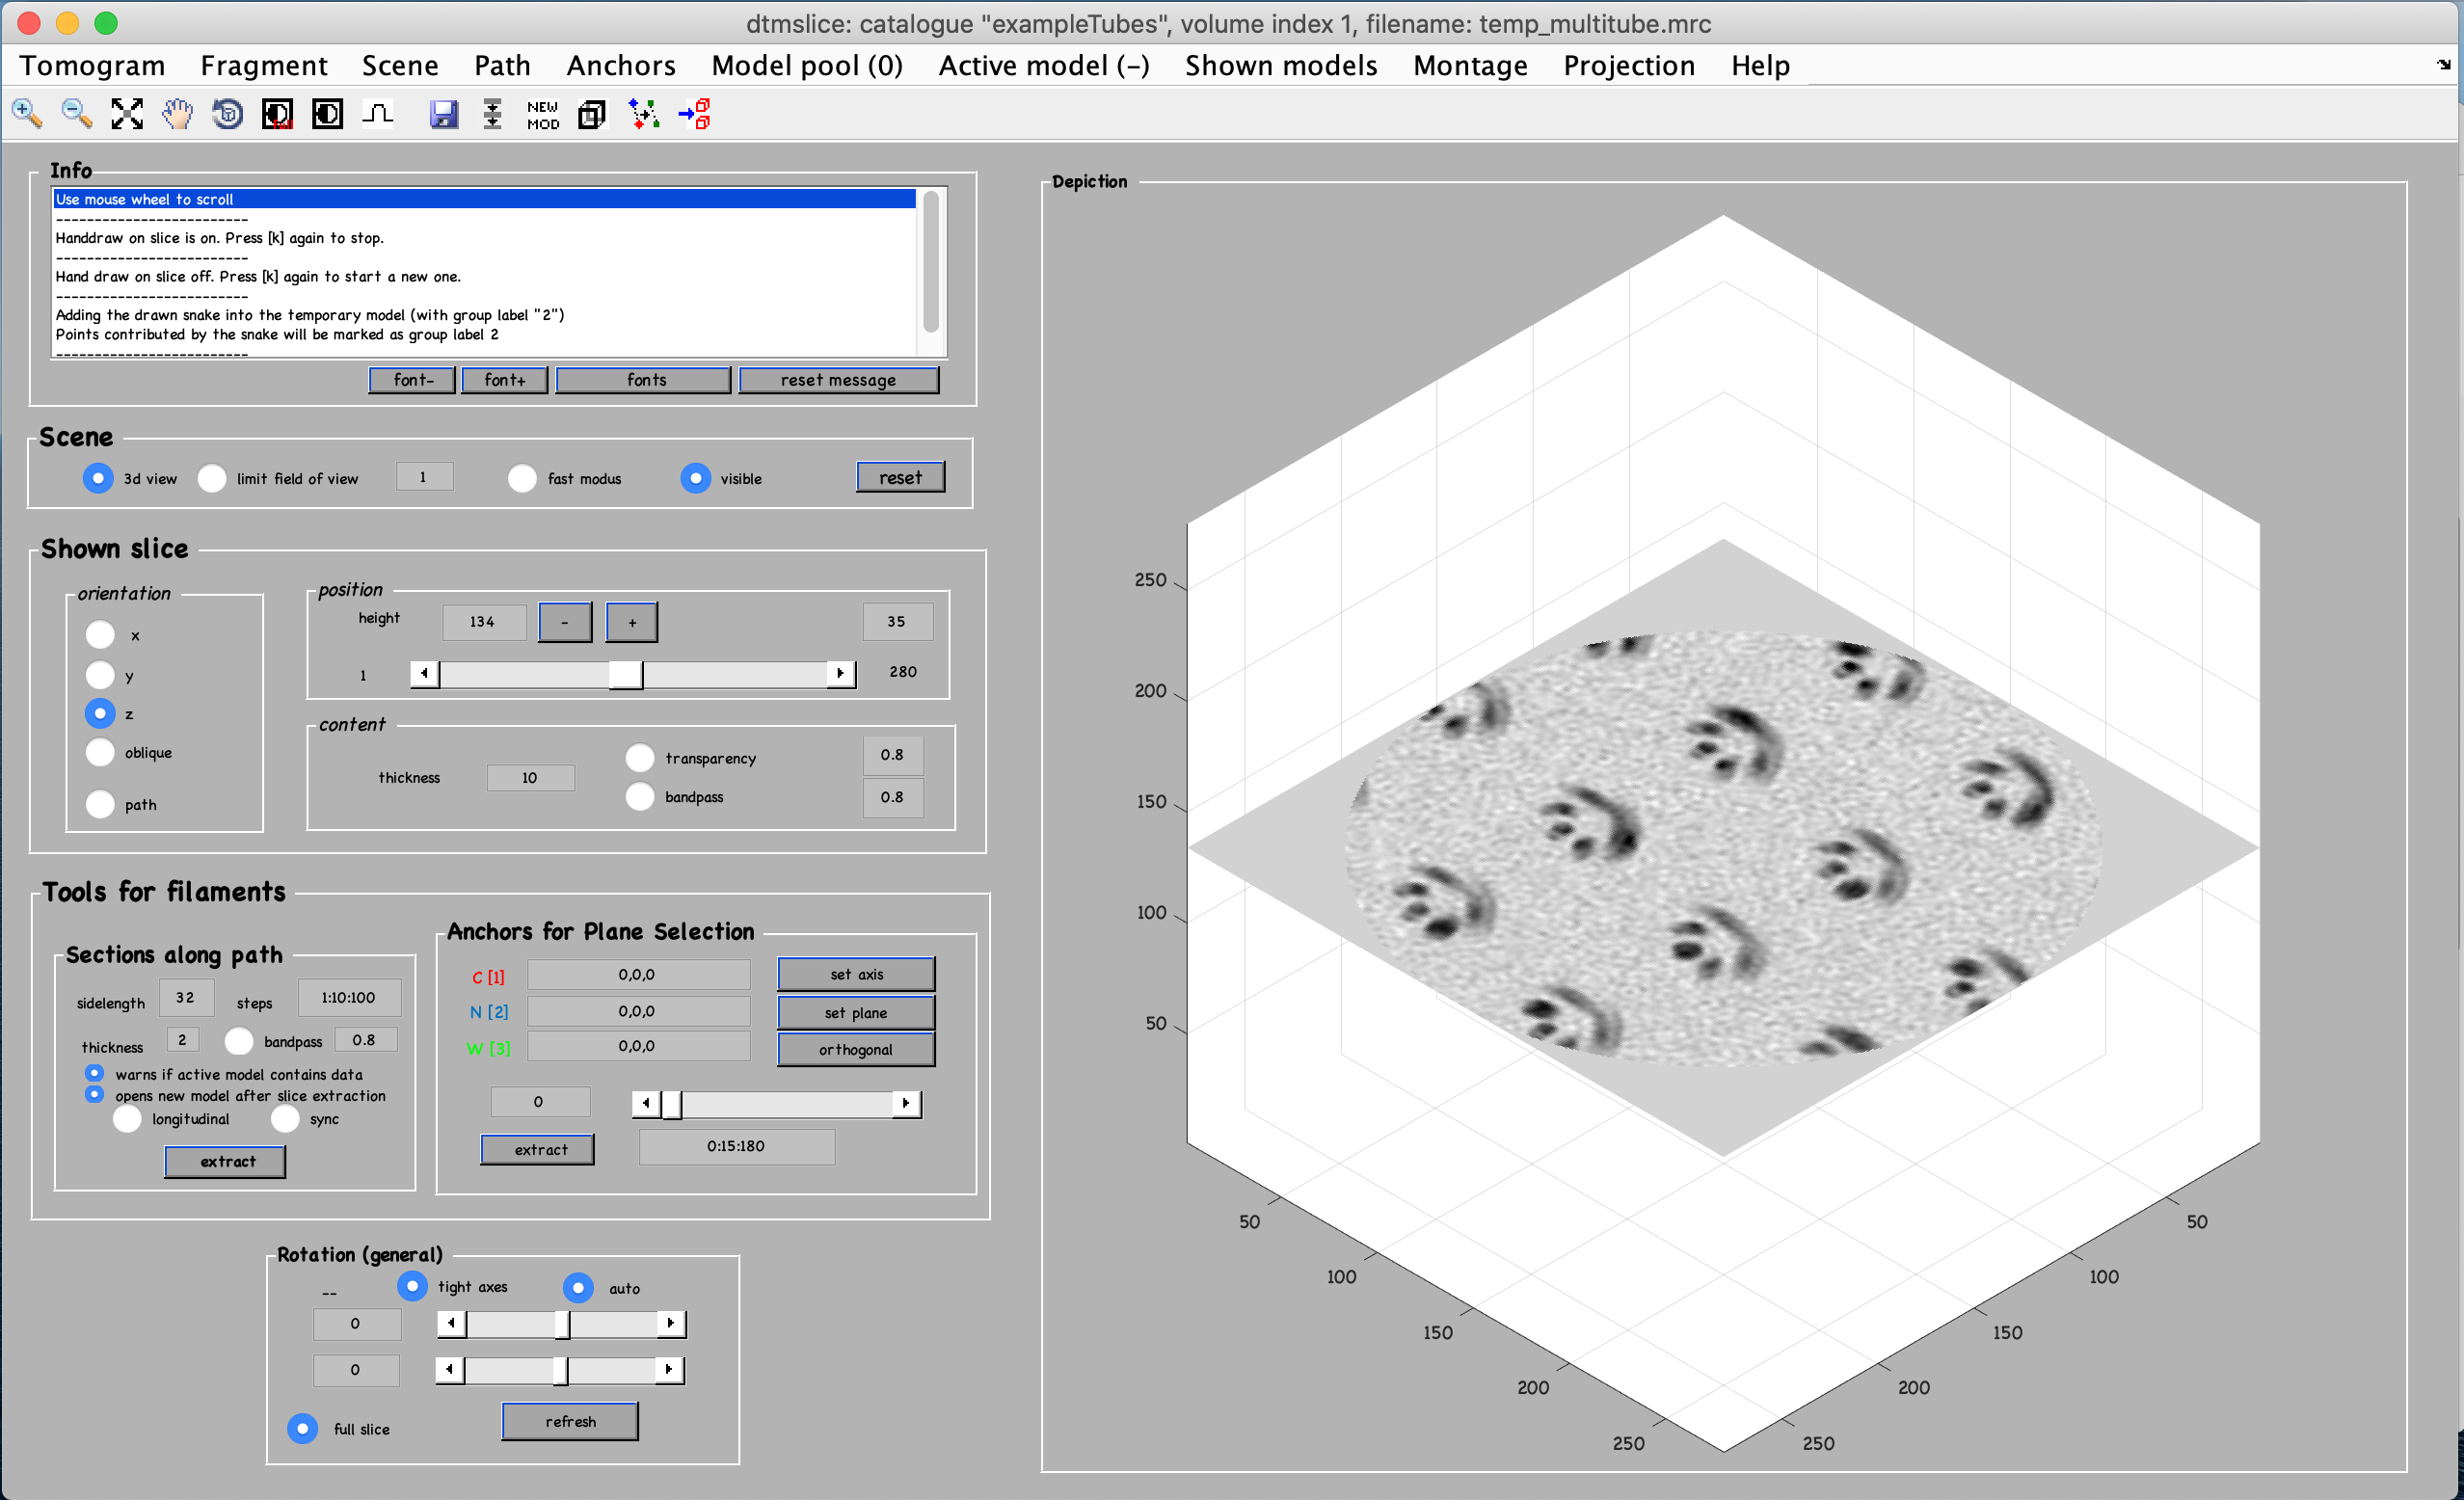The height and width of the screenshot is (1500, 2464).
Task: Click the toolbar overflow arrow at far right
Action: [x=2444, y=65]
